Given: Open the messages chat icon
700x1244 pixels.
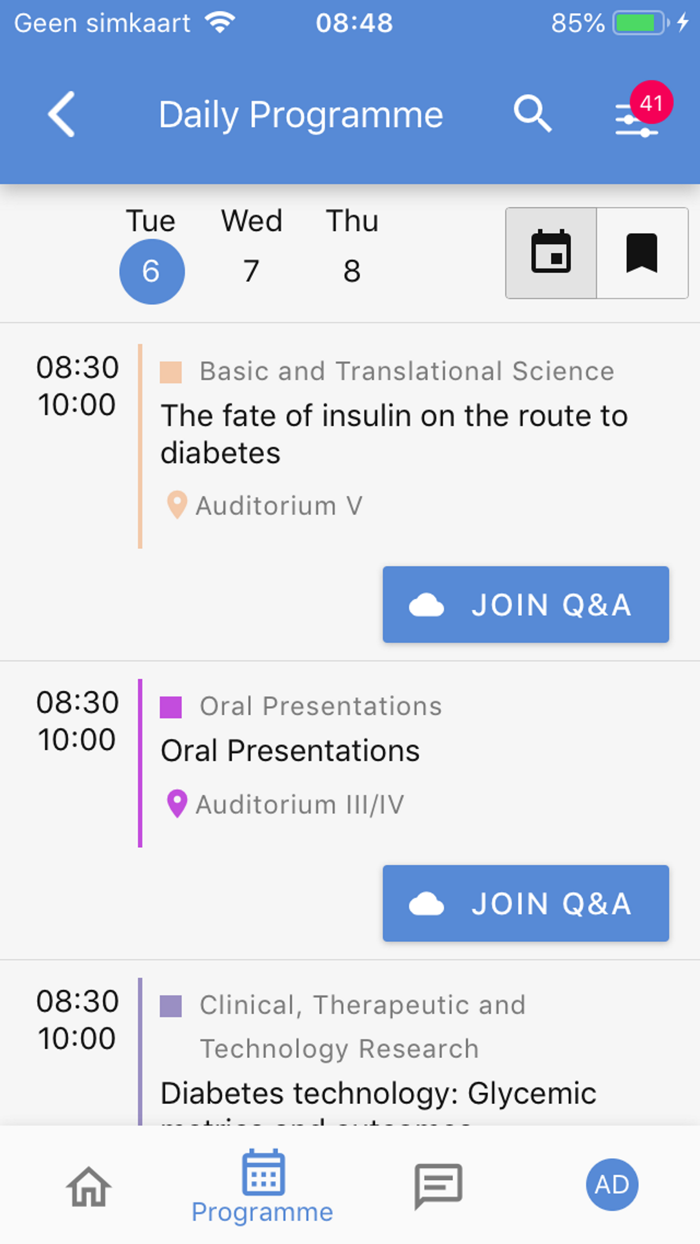Looking at the screenshot, I should coord(438,1186).
